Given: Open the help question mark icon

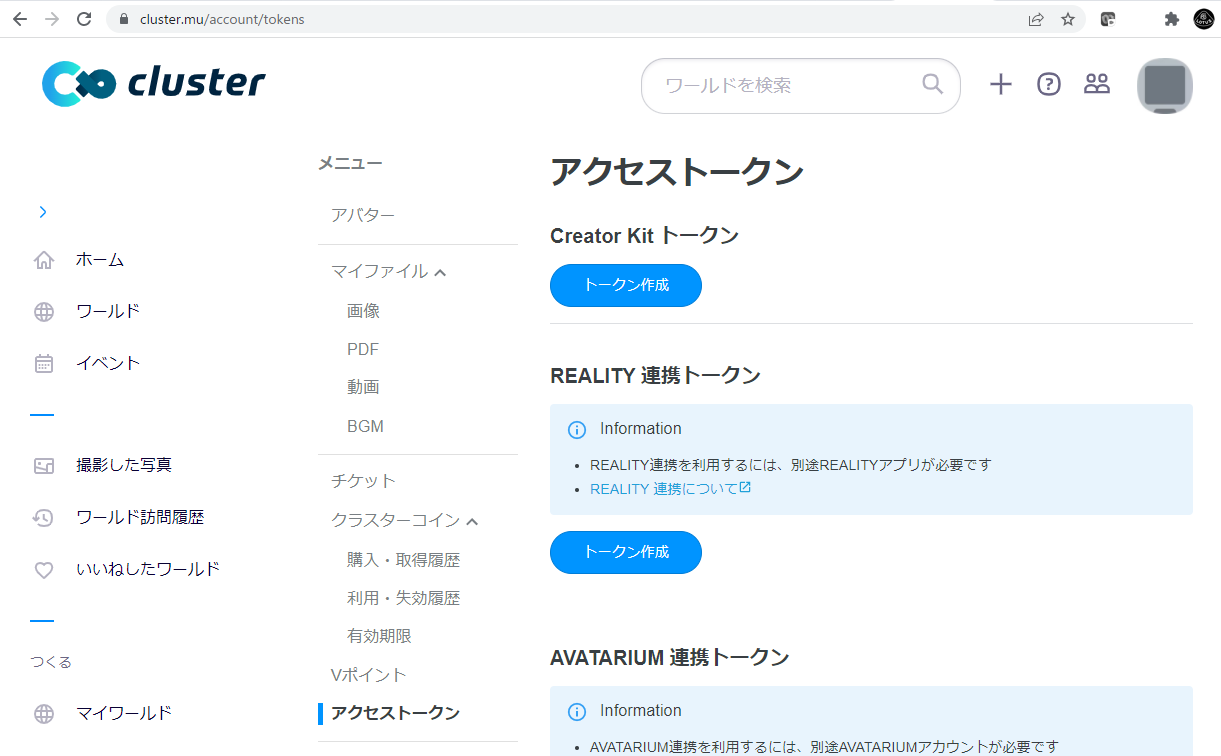Looking at the screenshot, I should coord(1048,85).
